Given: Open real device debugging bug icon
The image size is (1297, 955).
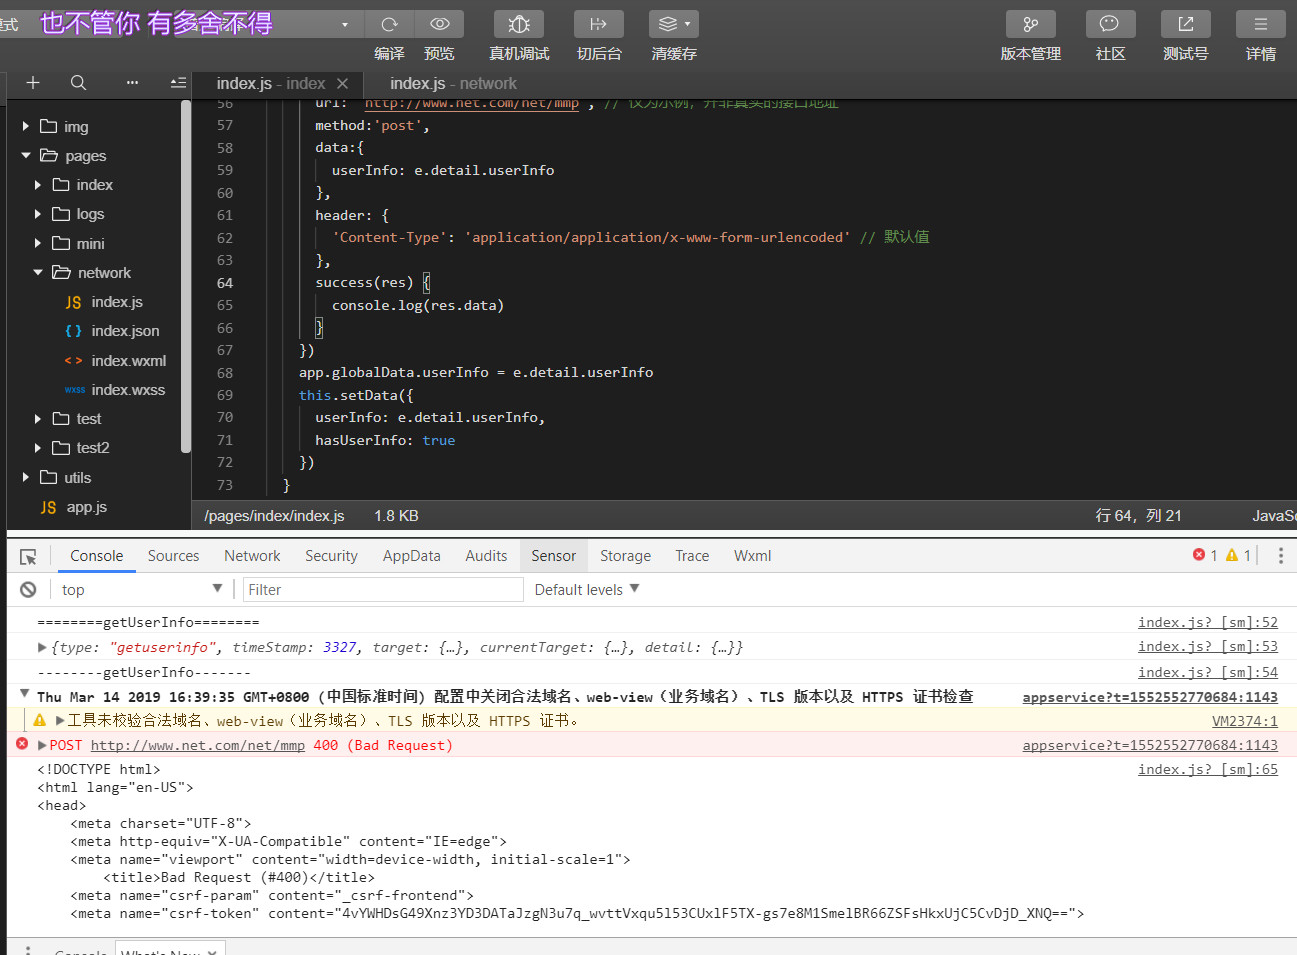Looking at the screenshot, I should [519, 24].
